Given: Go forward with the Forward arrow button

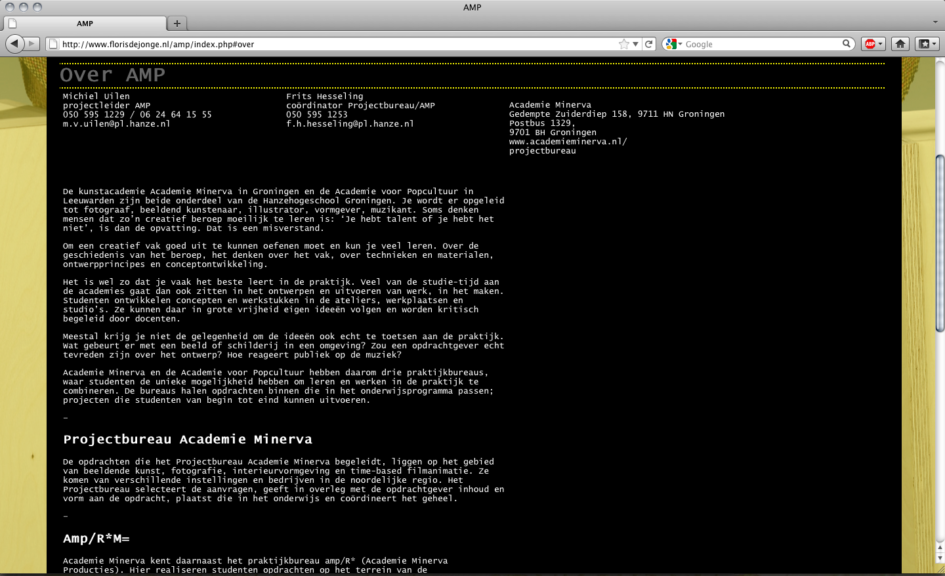Looking at the screenshot, I should tap(33, 43).
